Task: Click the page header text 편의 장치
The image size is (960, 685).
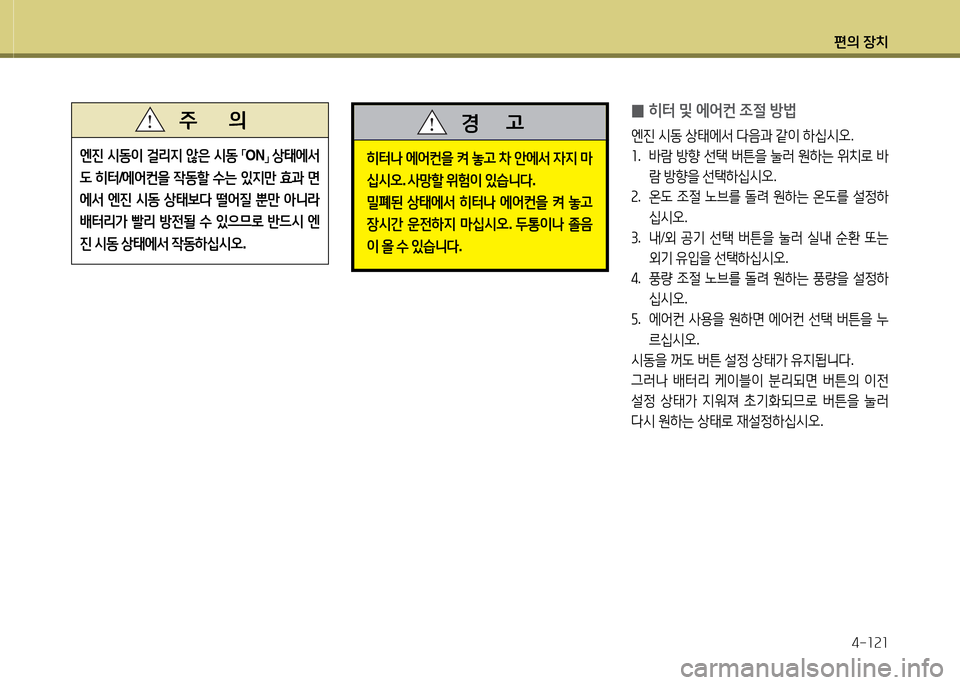Action: (x=860, y=42)
